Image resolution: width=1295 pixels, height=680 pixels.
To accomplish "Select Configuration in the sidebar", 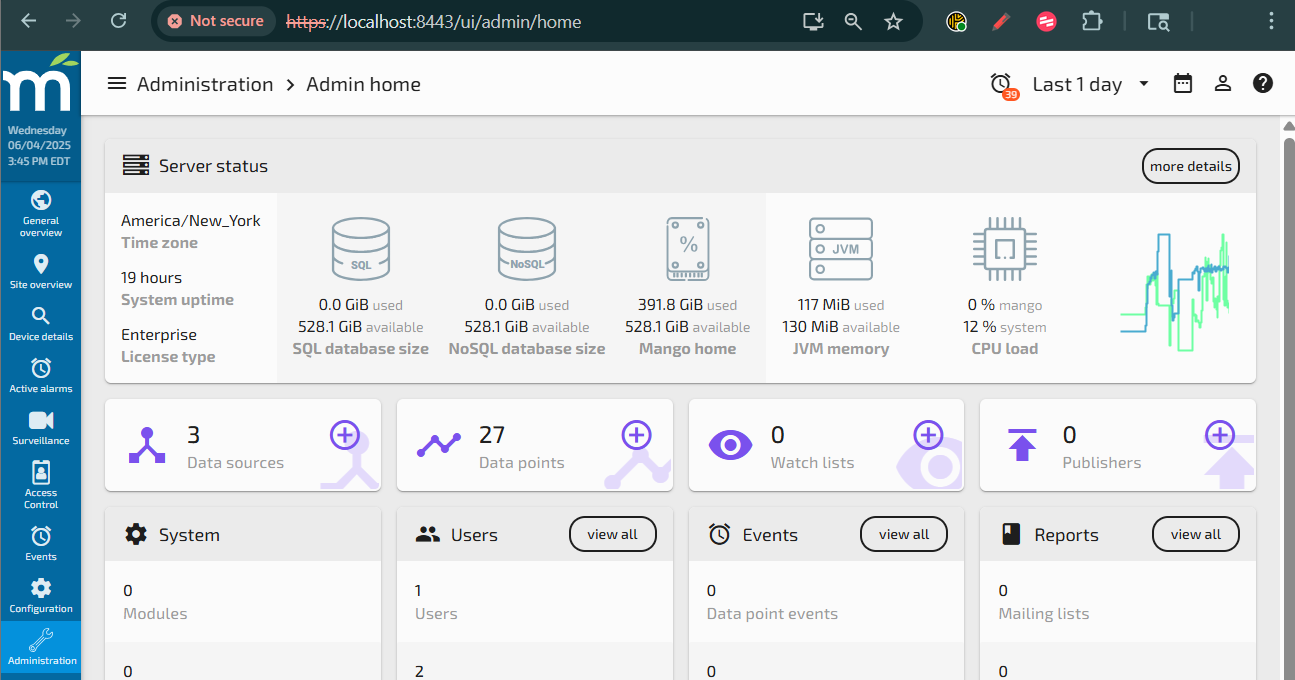I will tap(41, 596).
